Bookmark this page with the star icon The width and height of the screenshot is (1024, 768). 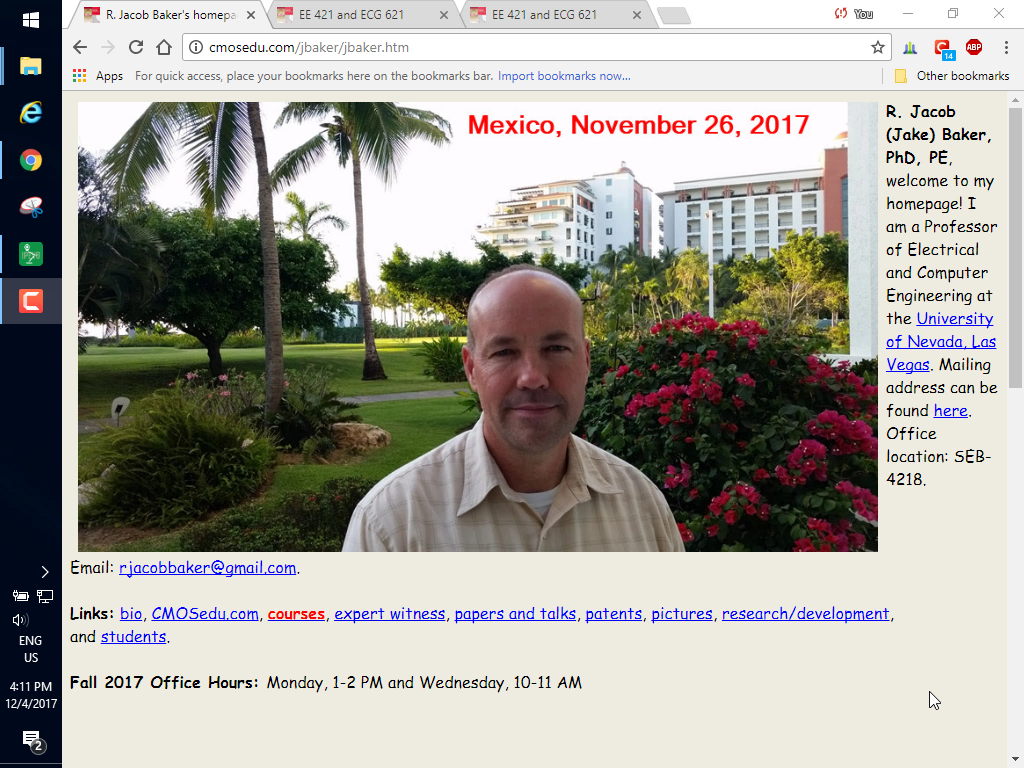click(x=878, y=47)
